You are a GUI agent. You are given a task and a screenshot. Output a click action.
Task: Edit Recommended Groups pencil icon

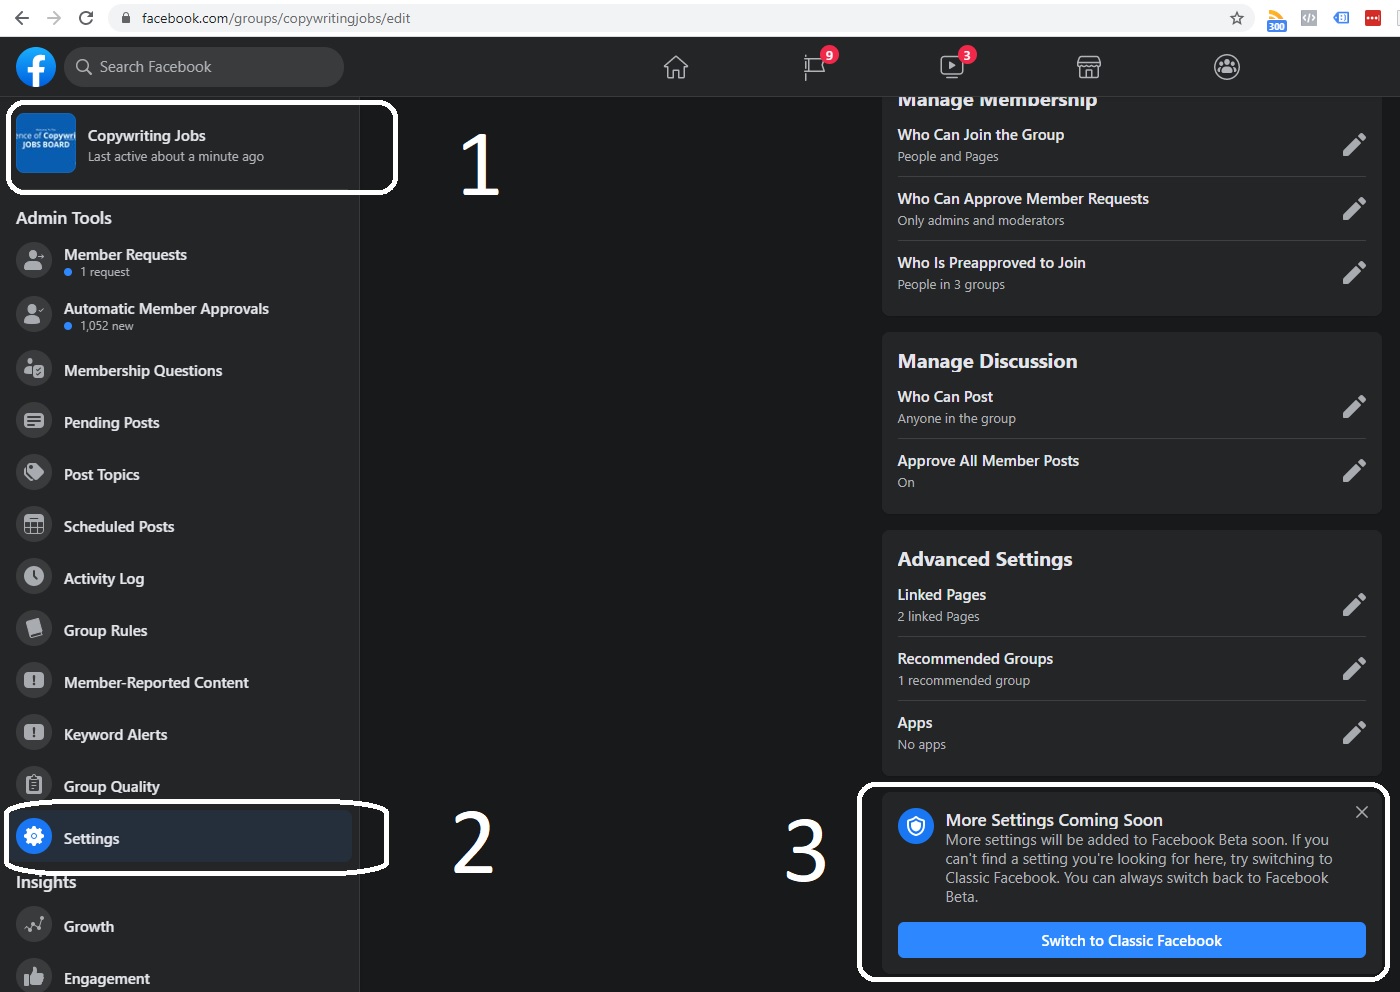click(1354, 669)
